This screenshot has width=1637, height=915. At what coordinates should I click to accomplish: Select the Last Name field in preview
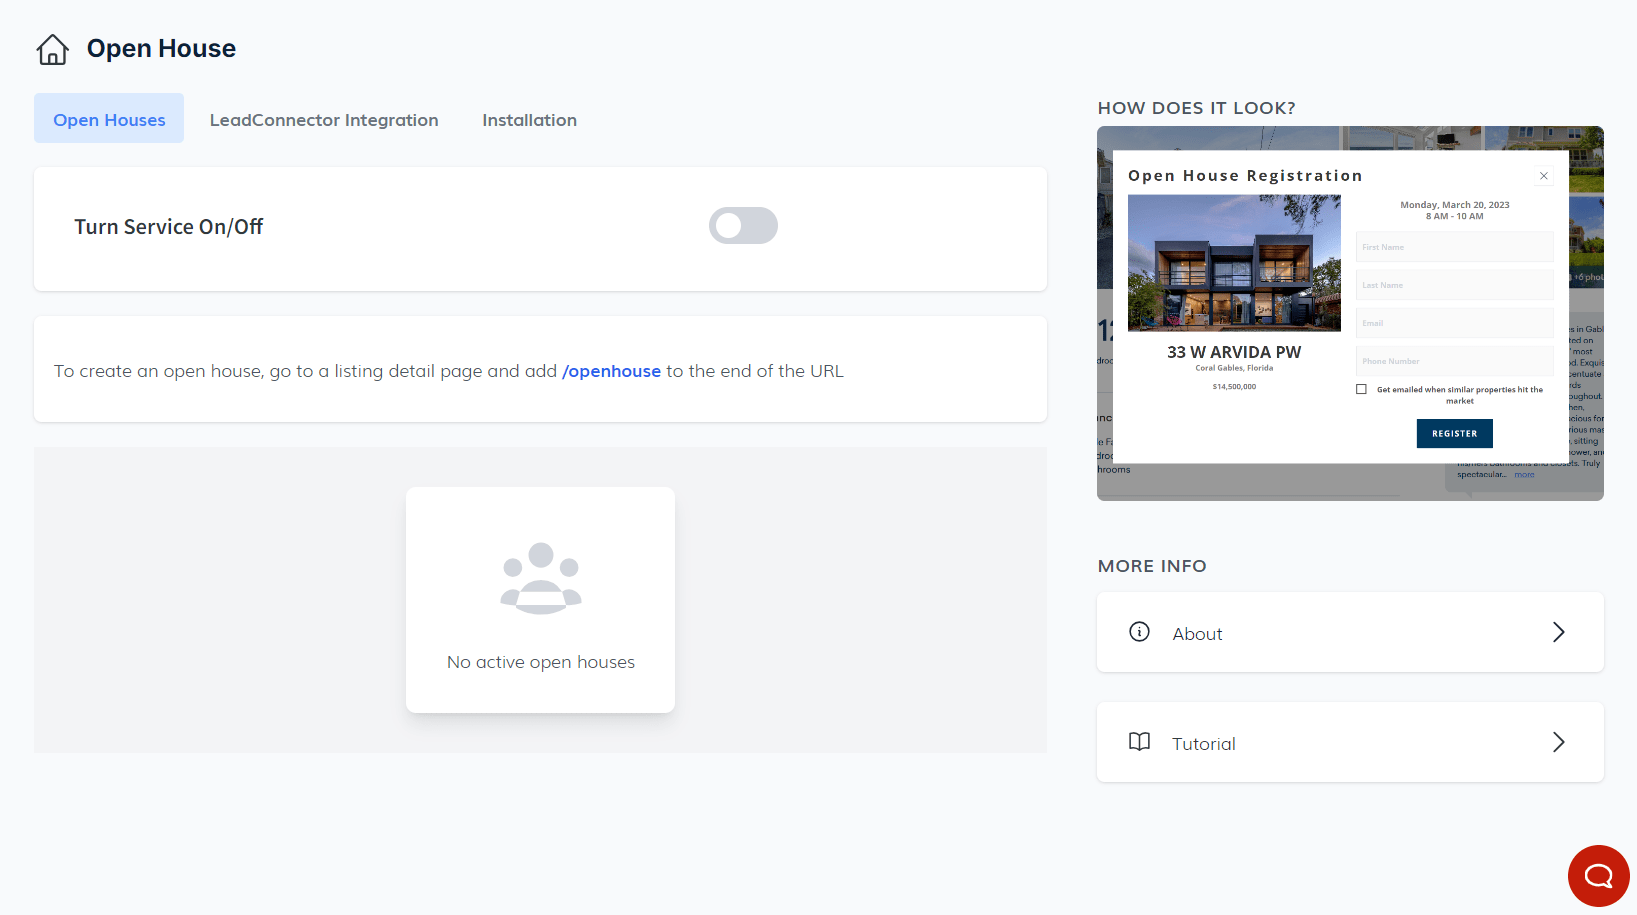(1454, 285)
